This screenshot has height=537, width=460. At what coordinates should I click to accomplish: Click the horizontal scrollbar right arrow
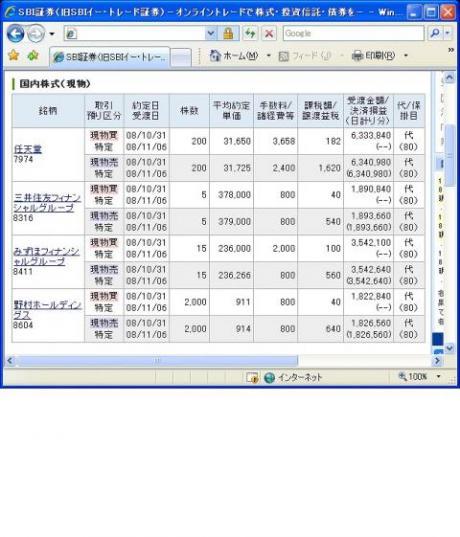tap(437, 360)
